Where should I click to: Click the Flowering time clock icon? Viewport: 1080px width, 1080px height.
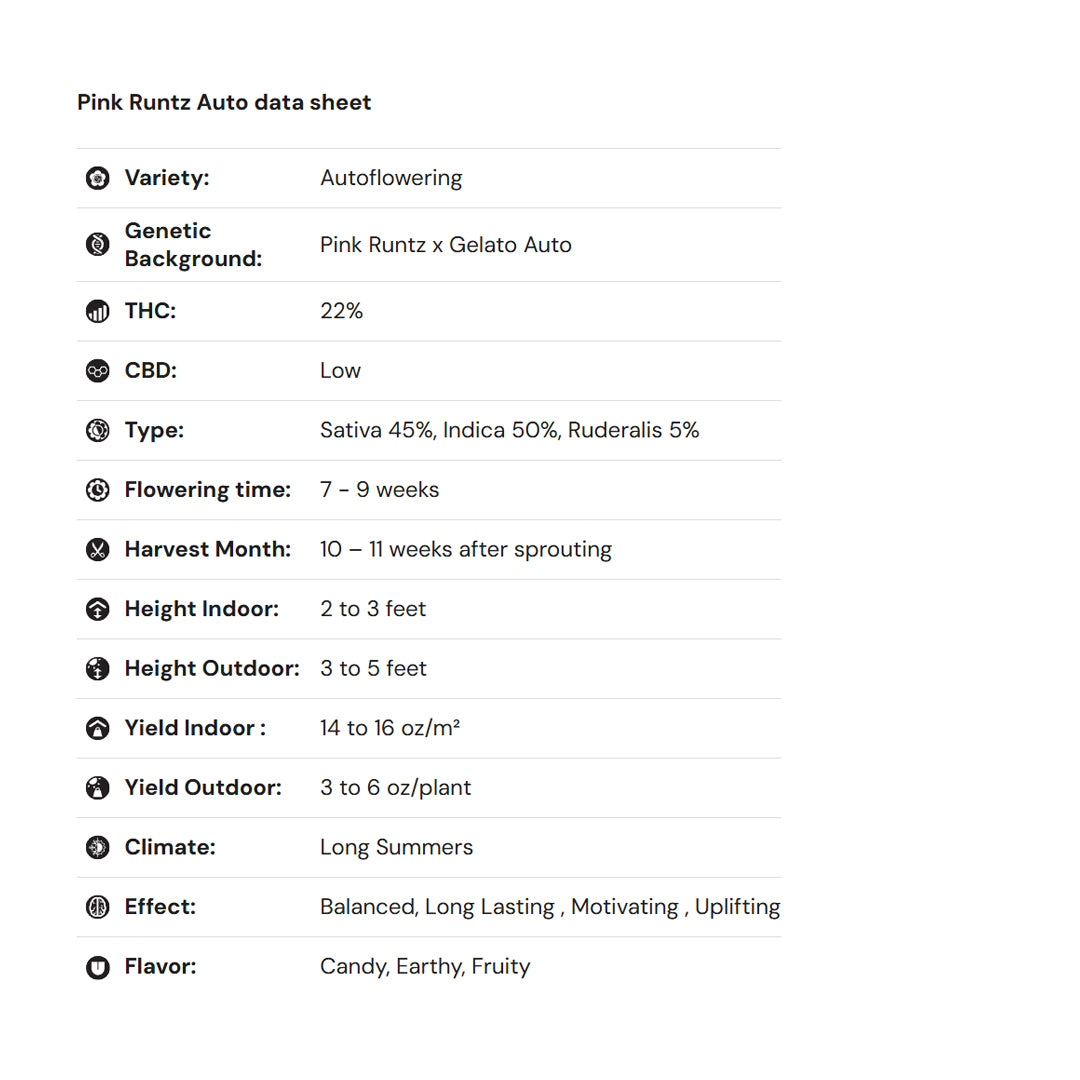tap(97, 490)
